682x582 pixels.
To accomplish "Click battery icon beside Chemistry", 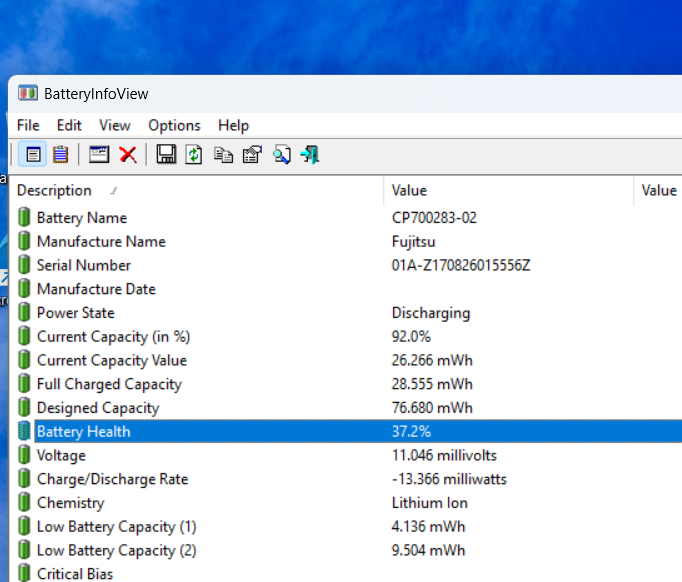I will click(24, 502).
